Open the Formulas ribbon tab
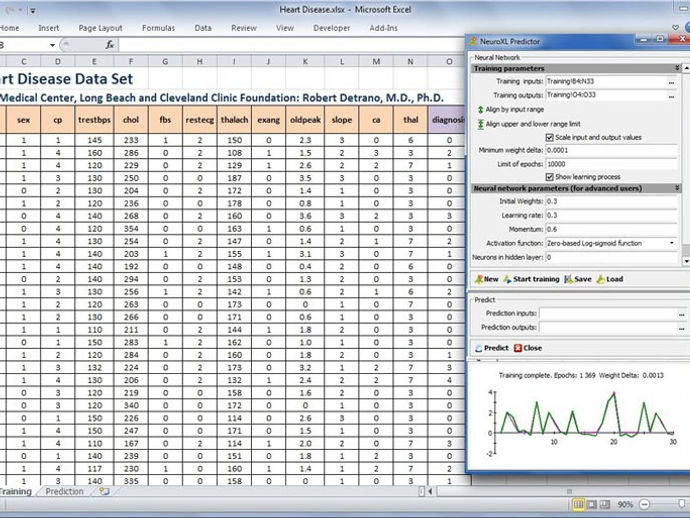 (158, 28)
